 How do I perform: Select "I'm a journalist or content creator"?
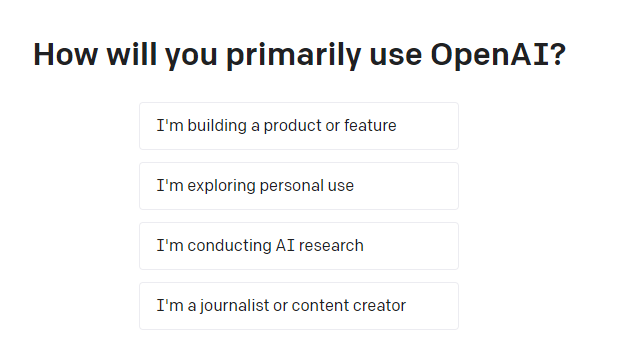click(299, 306)
